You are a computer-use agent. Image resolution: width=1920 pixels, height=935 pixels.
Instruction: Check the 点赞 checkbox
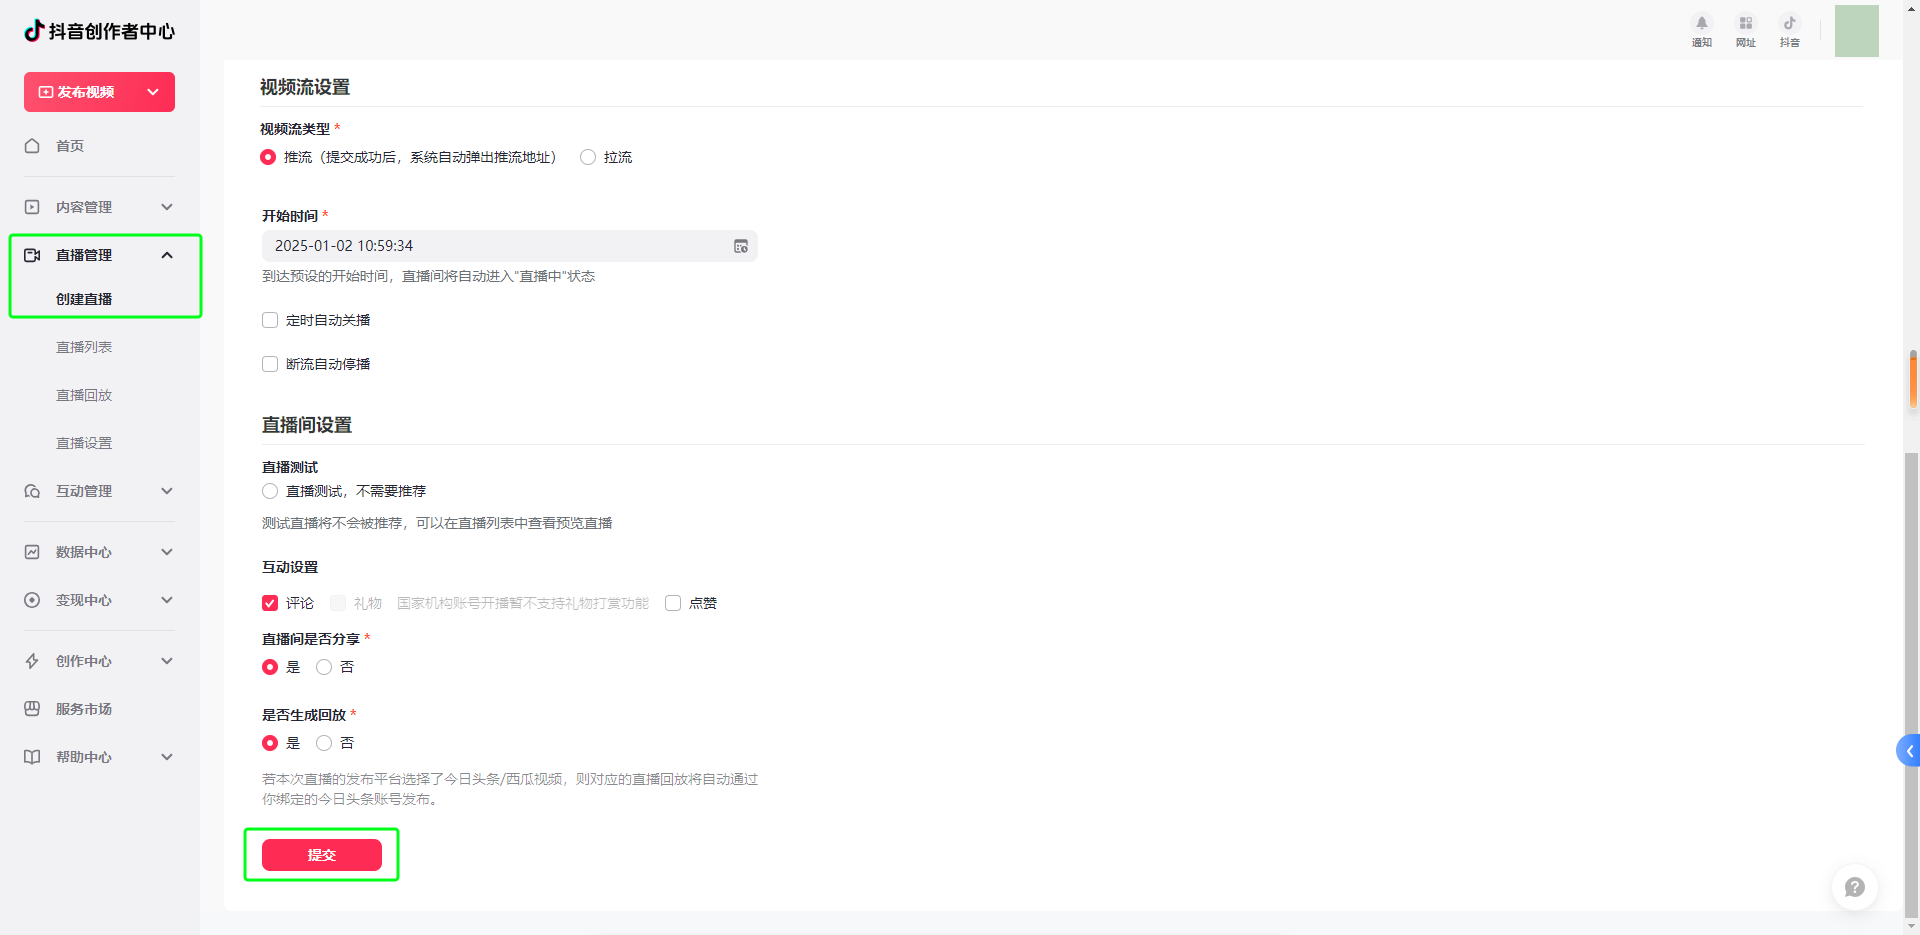tap(673, 603)
